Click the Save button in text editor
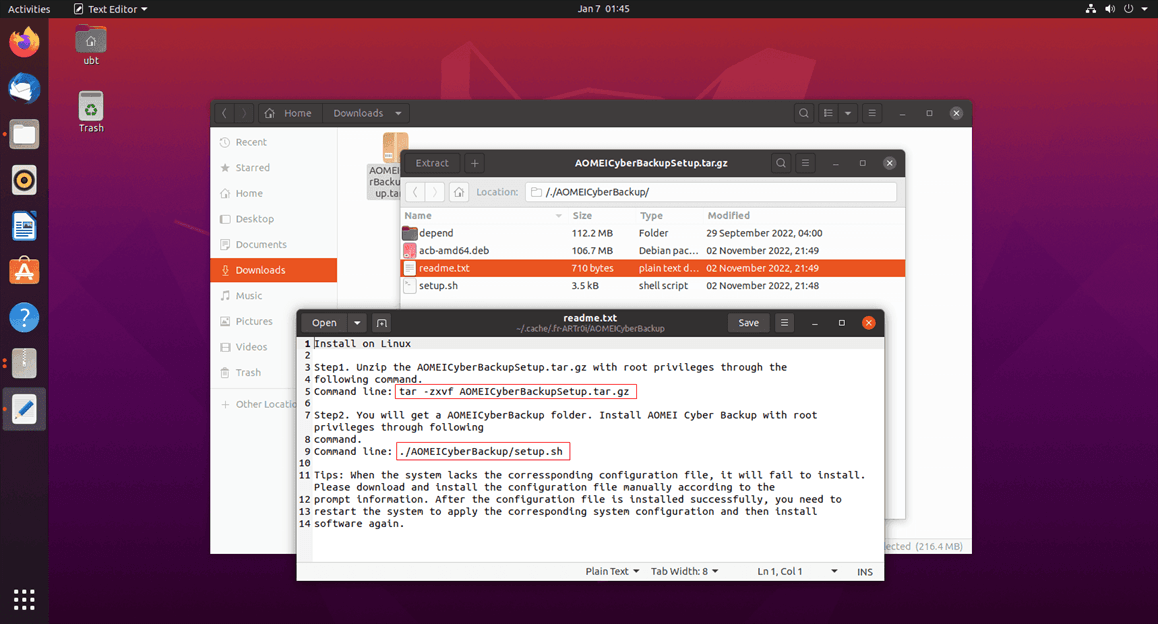The width and height of the screenshot is (1158, 624). (748, 323)
